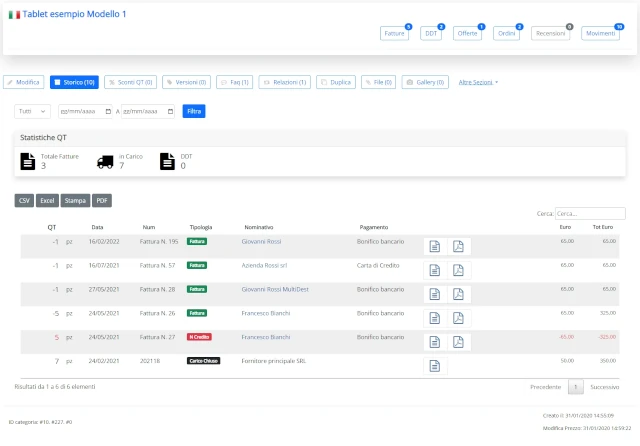This screenshot has width=640, height=446.
Task: Open document icon for Fattura N. 27
Action: 435,342
